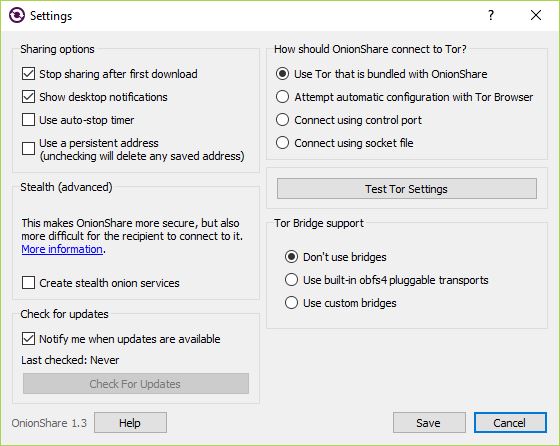560x446 pixels.
Task: Click the OnionShare logo icon in title bar
Action: pos(17,15)
